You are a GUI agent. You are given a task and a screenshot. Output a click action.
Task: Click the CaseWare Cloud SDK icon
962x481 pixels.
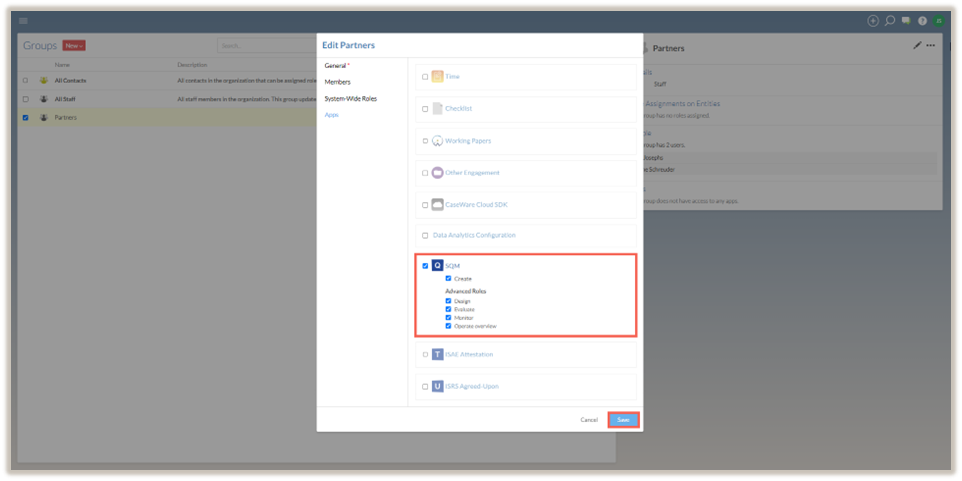click(x=437, y=205)
